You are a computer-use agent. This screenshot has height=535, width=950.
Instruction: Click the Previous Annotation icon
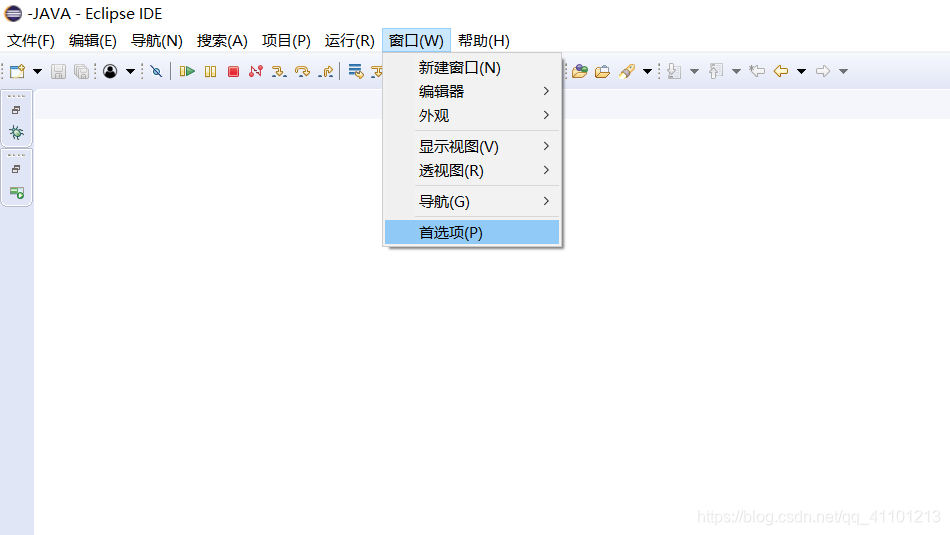point(716,71)
